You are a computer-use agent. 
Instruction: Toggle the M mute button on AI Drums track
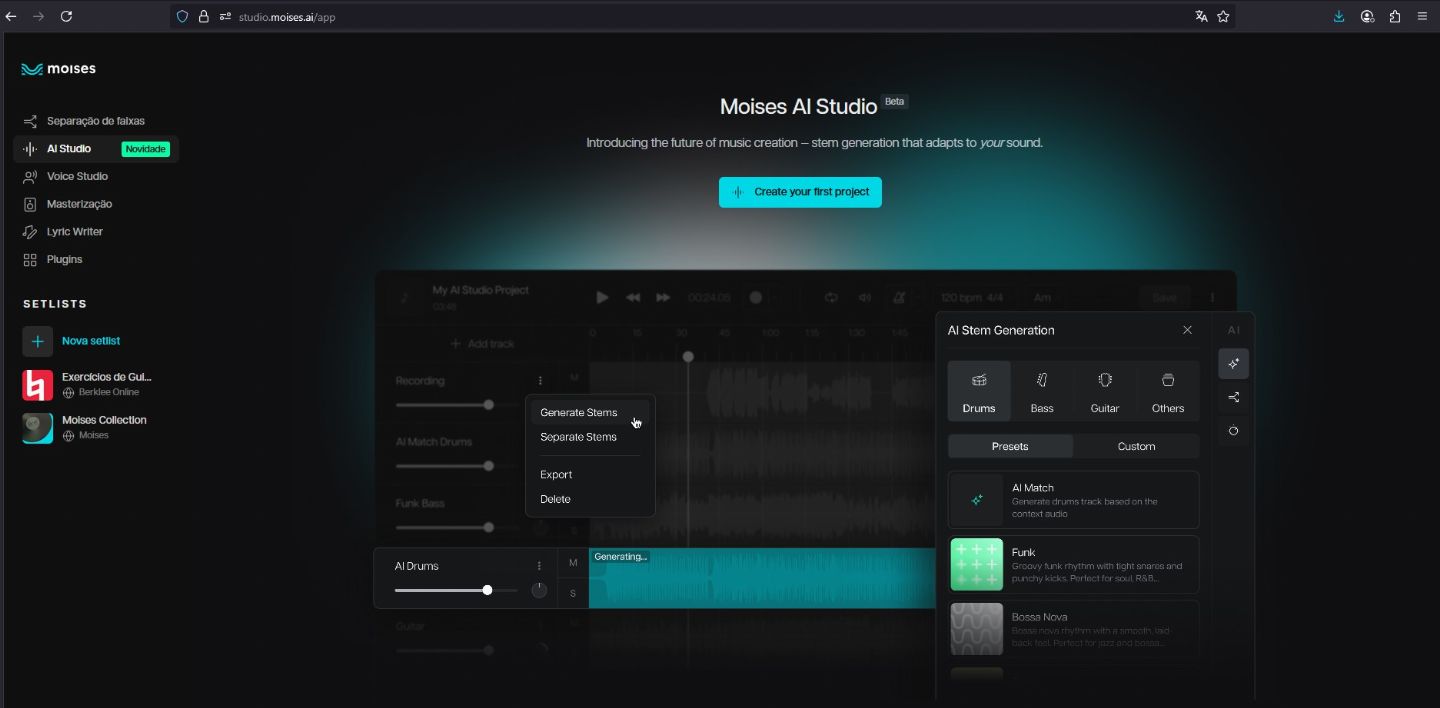pos(573,563)
